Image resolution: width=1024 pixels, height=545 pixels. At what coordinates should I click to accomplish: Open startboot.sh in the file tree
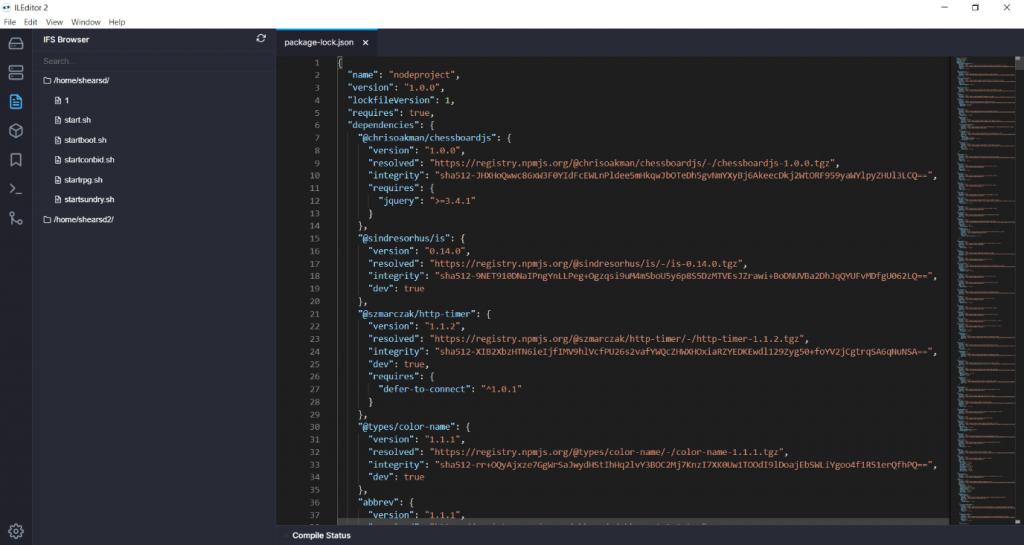pos(84,140)
